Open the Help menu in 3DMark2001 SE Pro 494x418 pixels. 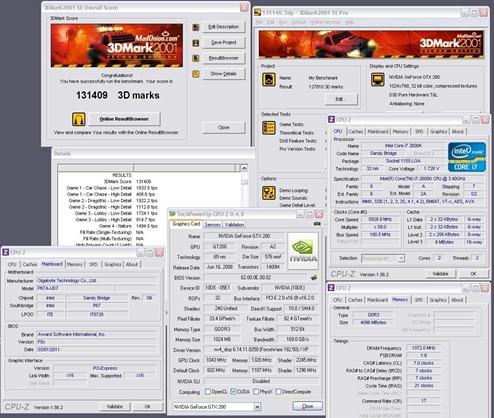(x=349, y=22)
